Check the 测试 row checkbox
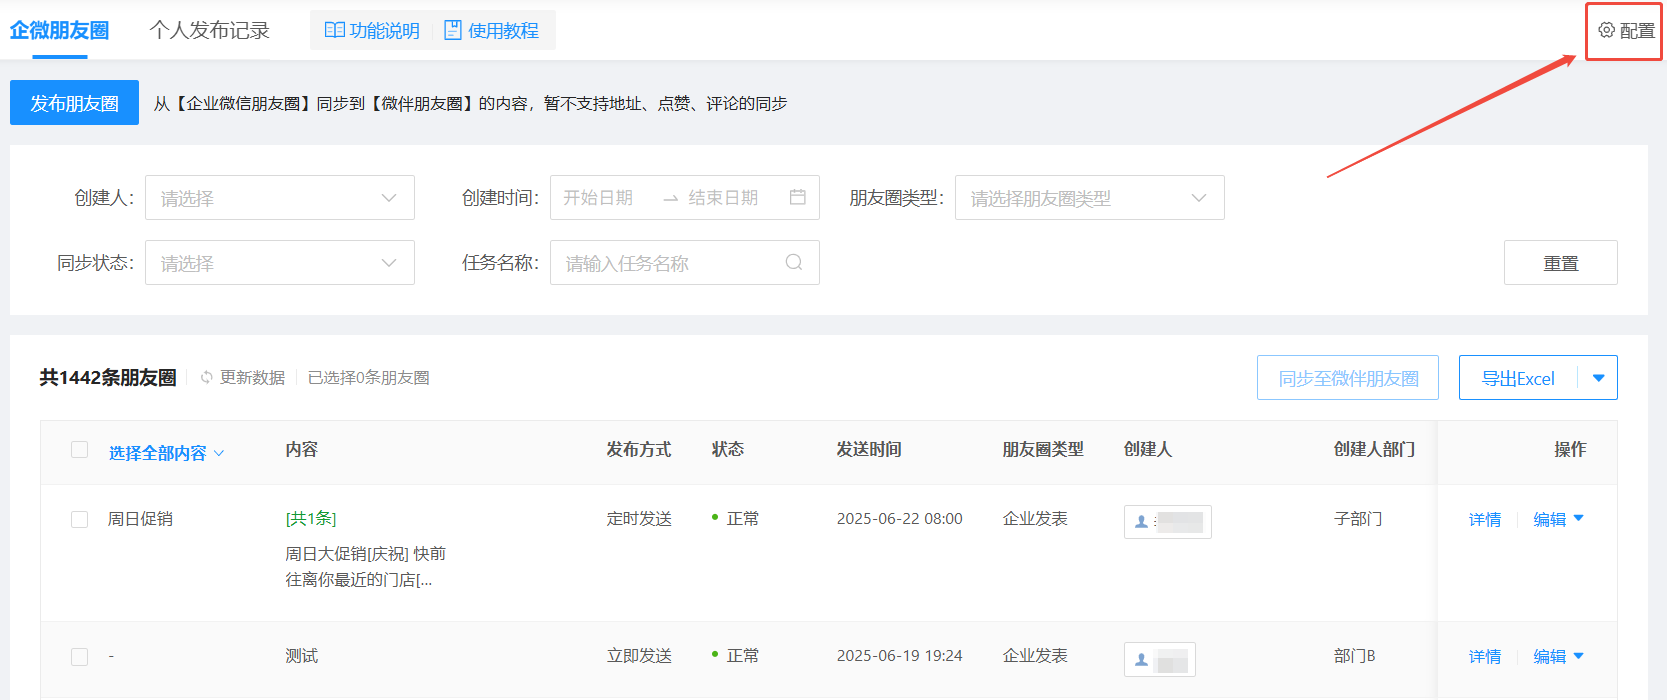 coord(80,656)
